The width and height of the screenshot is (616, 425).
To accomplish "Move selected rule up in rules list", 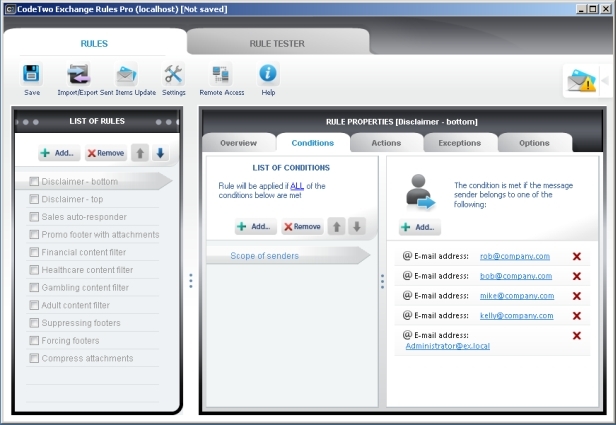I will point(140,154).
